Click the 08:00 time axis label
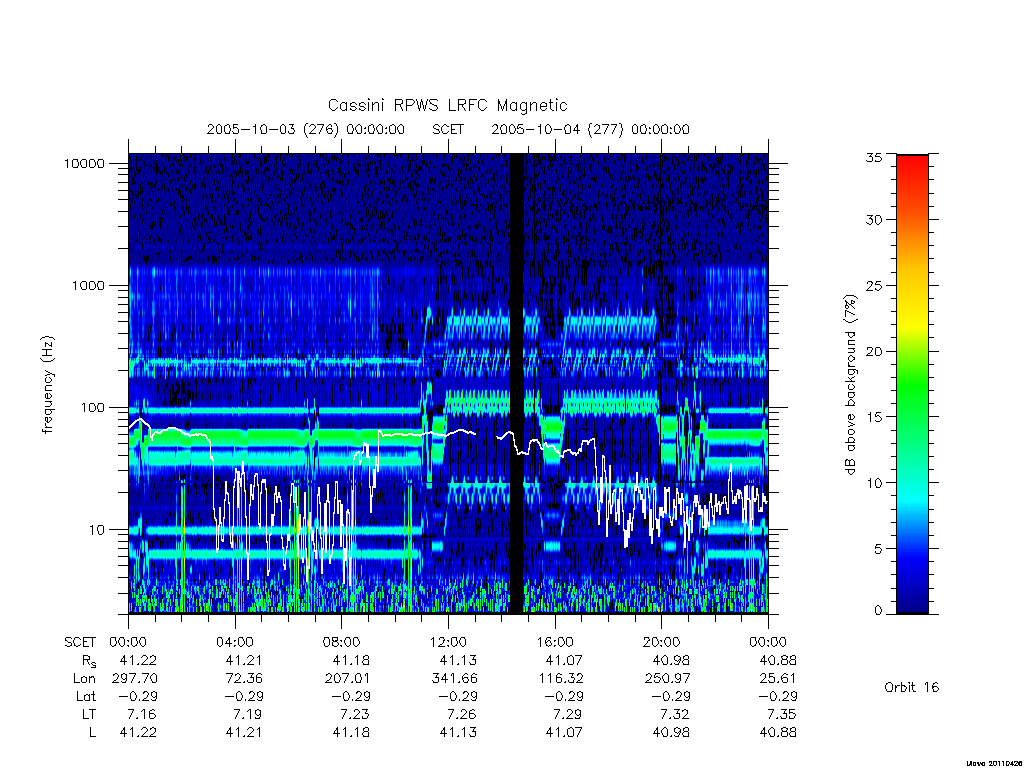The height and width of the screenshot is (768, 1024). [x=341, y=642]
